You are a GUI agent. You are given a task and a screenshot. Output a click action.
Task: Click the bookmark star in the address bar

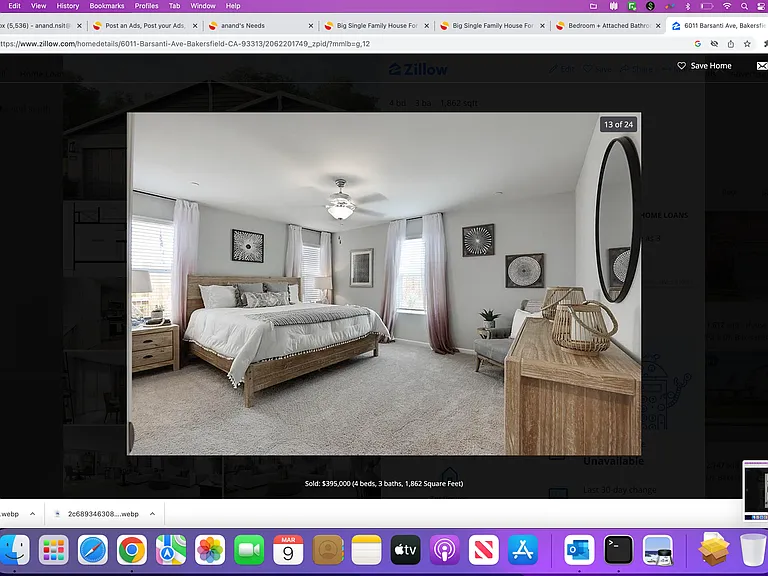747,44
